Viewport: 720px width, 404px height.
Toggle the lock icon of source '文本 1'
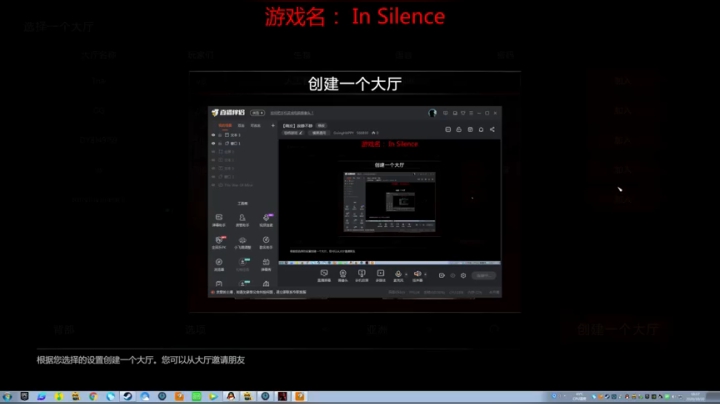pyautogui.click(x=220, y=135)
